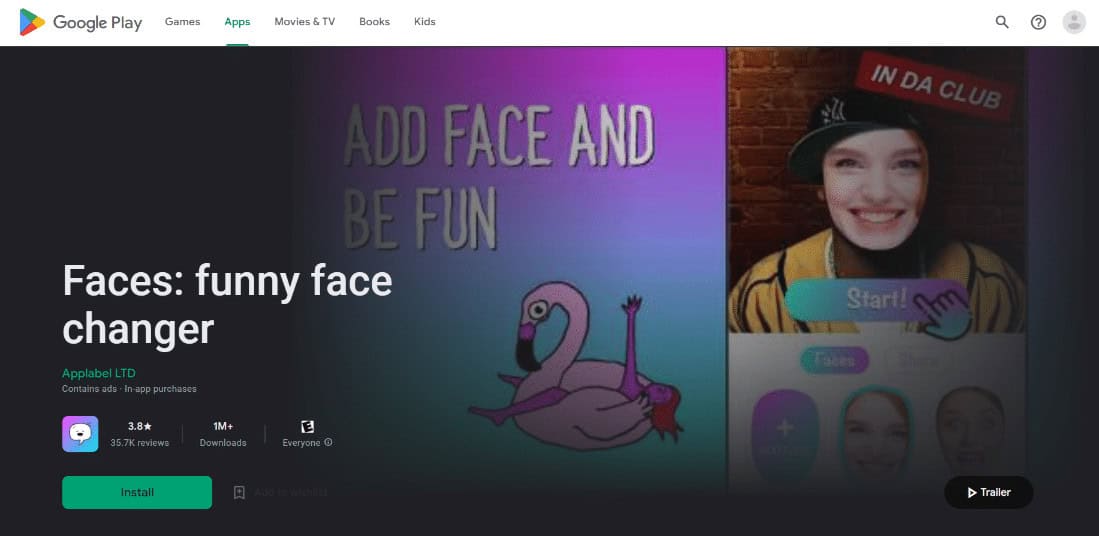Open the Google Play logo home link

[81, 22]
